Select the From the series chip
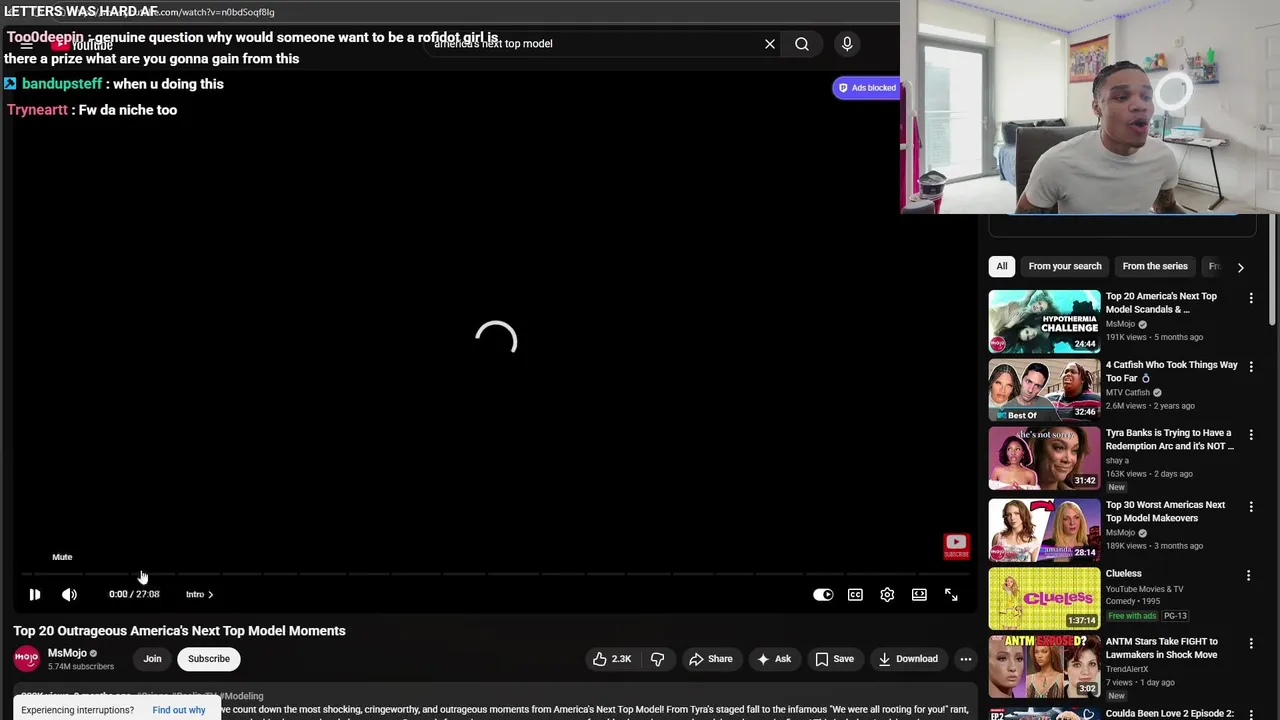1280x720 pixels. coord(1154,266)
